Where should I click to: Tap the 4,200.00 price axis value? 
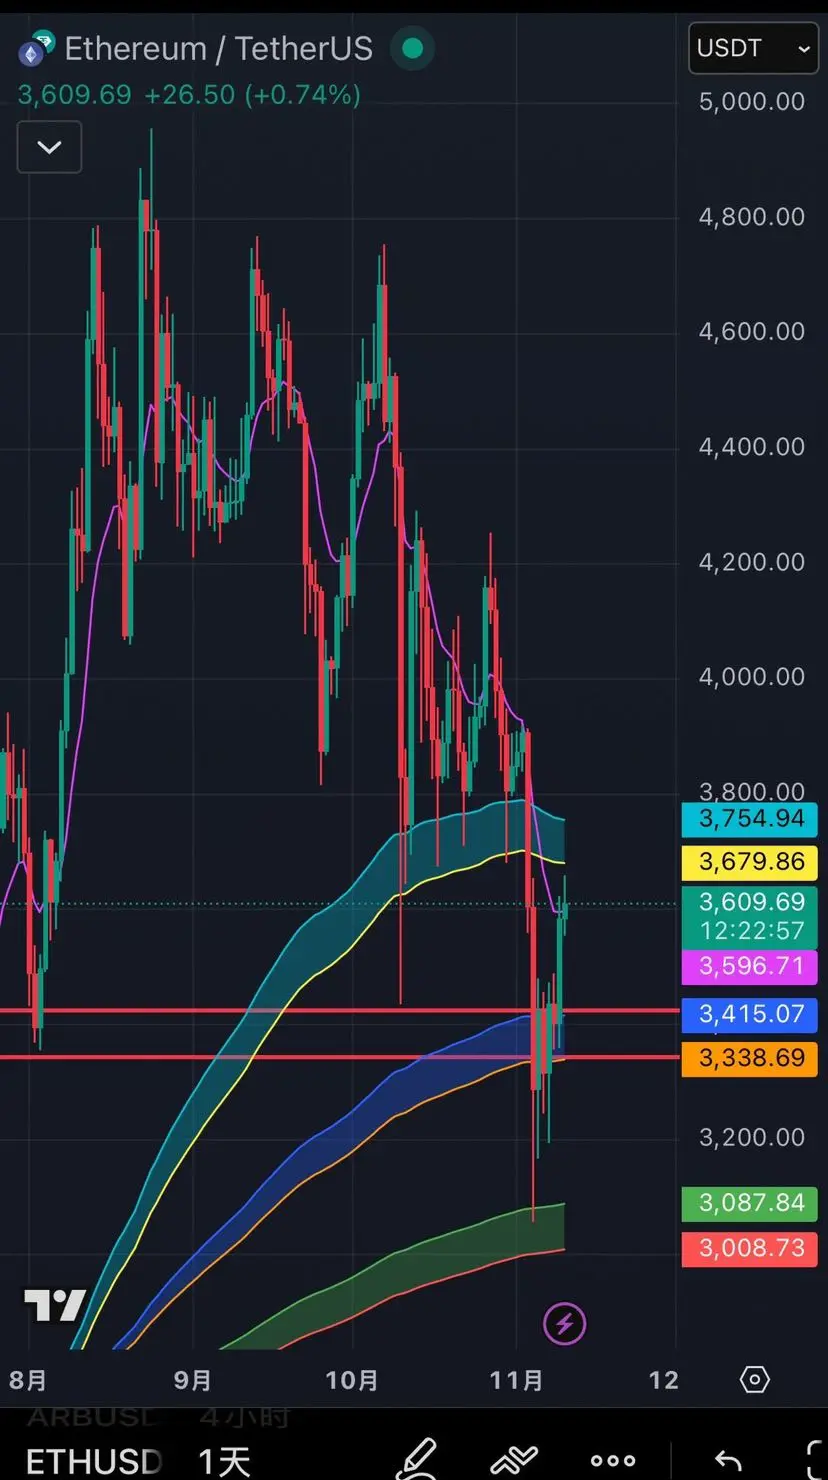click(x=751, y=562)
